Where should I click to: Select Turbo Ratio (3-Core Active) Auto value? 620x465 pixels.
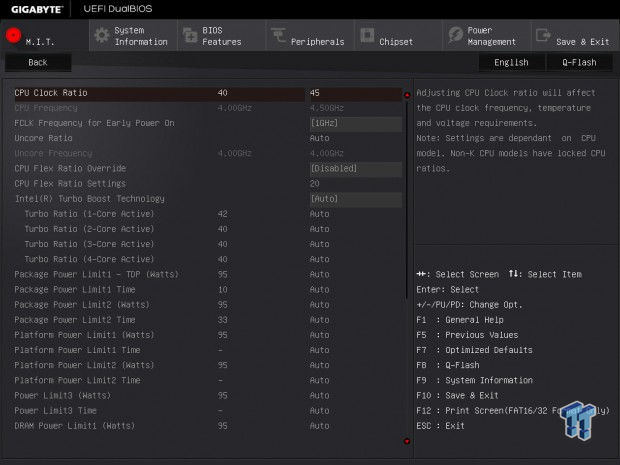click(x=319, y=244)
